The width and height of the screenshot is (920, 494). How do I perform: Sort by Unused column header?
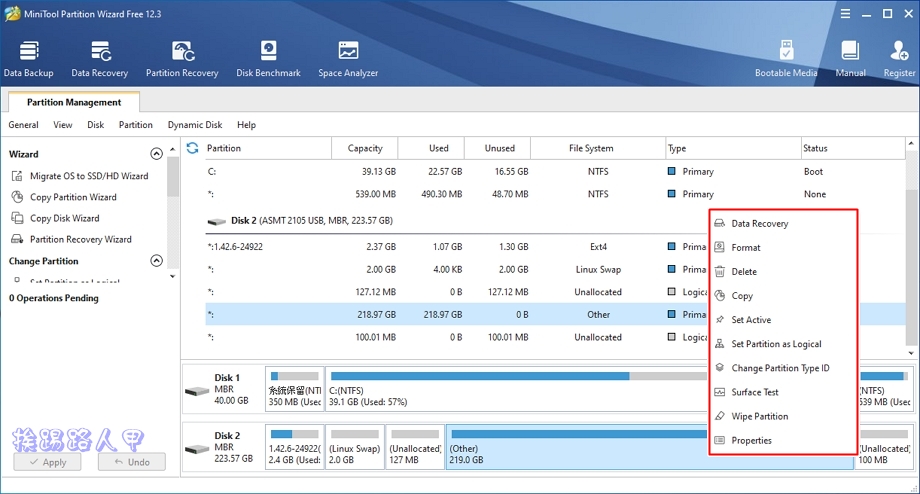click(x=498, y=148)
